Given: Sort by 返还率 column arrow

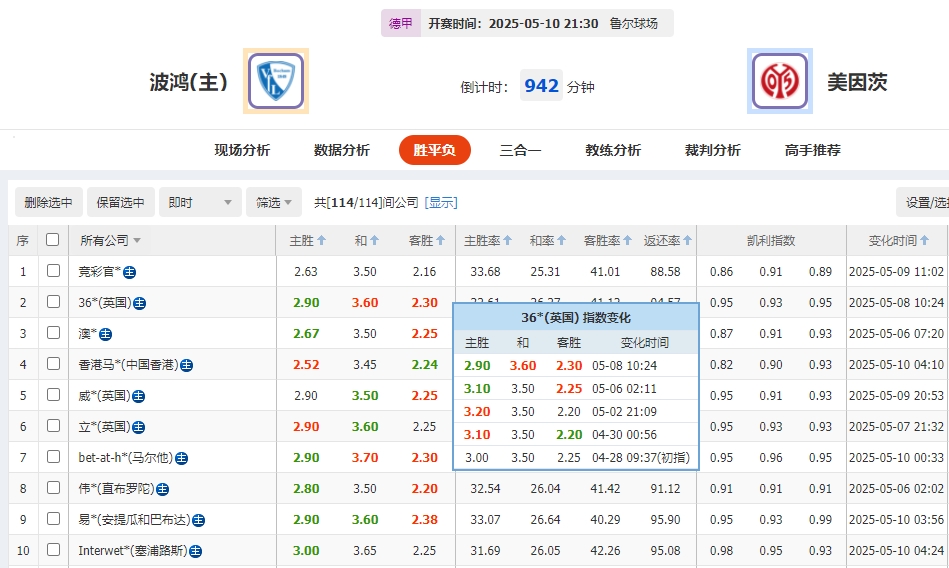Looking at the screenshot, I should [687, 241].
